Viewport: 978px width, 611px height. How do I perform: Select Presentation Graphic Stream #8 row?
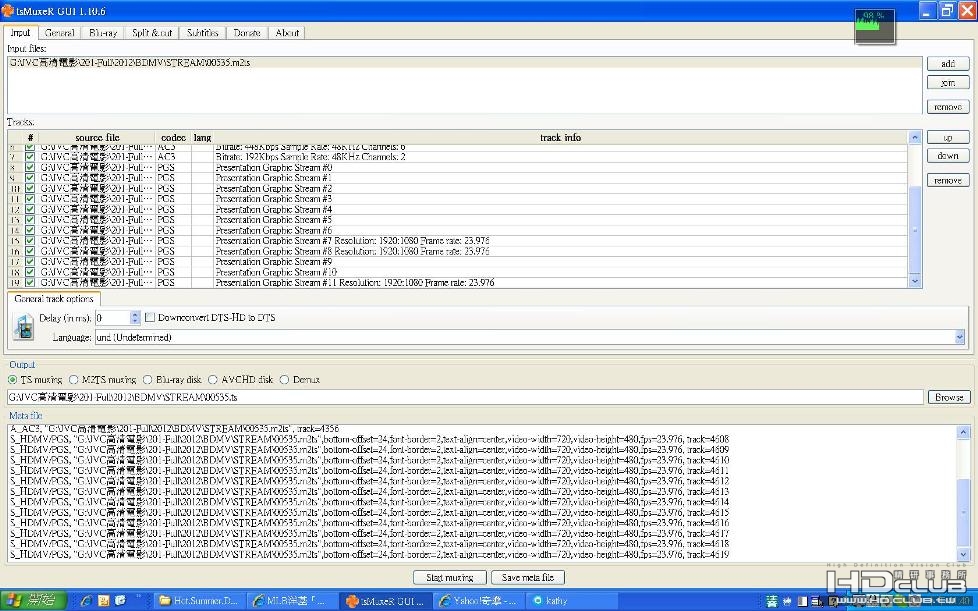(458, 251)
